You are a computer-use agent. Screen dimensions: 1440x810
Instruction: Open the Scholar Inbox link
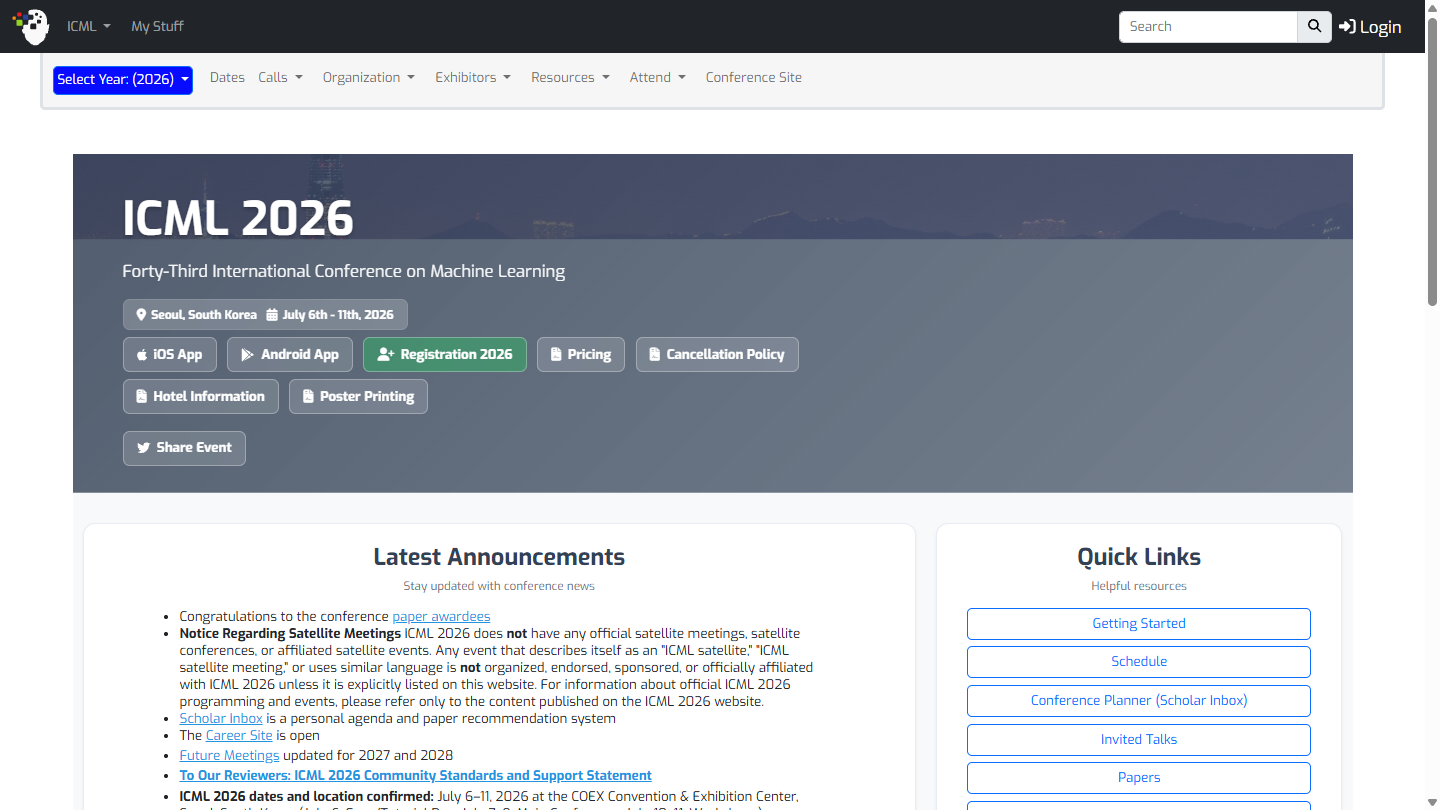pyautogui.click(x=221, y=718)
